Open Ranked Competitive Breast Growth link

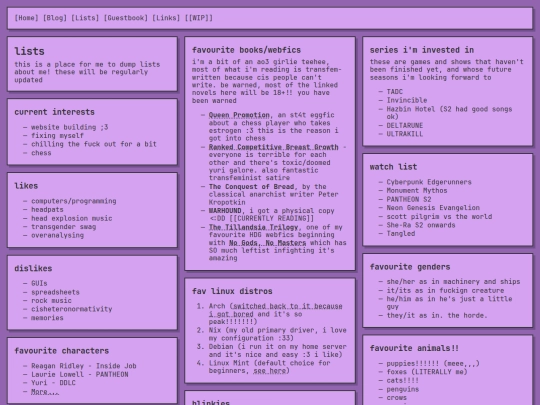pyautogui.click(x=273, y=147)
